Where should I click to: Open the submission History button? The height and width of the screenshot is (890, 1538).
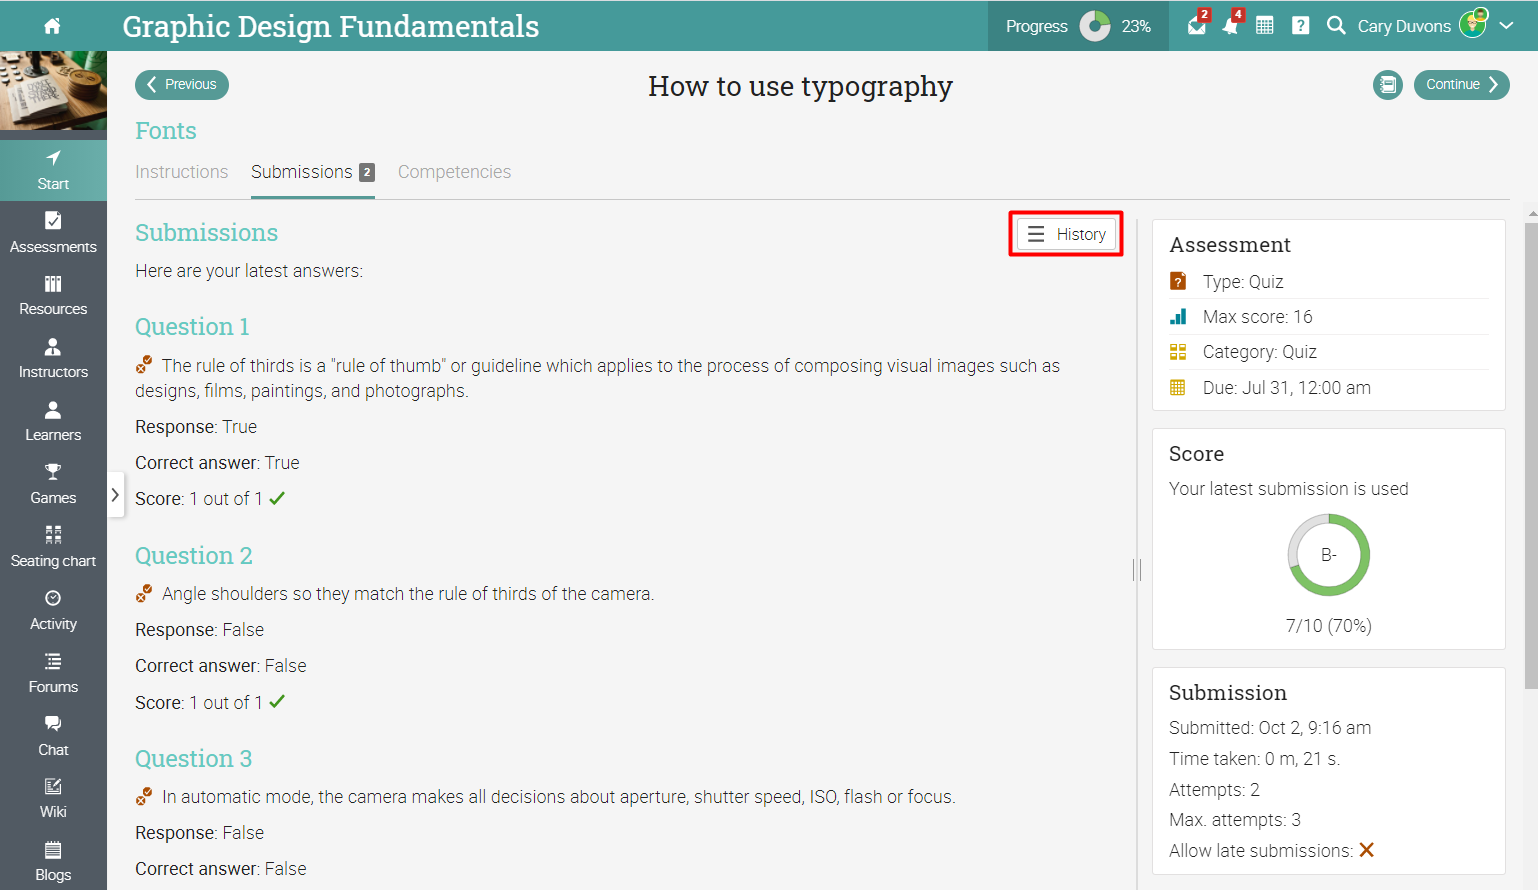(x=1066, y=234)
